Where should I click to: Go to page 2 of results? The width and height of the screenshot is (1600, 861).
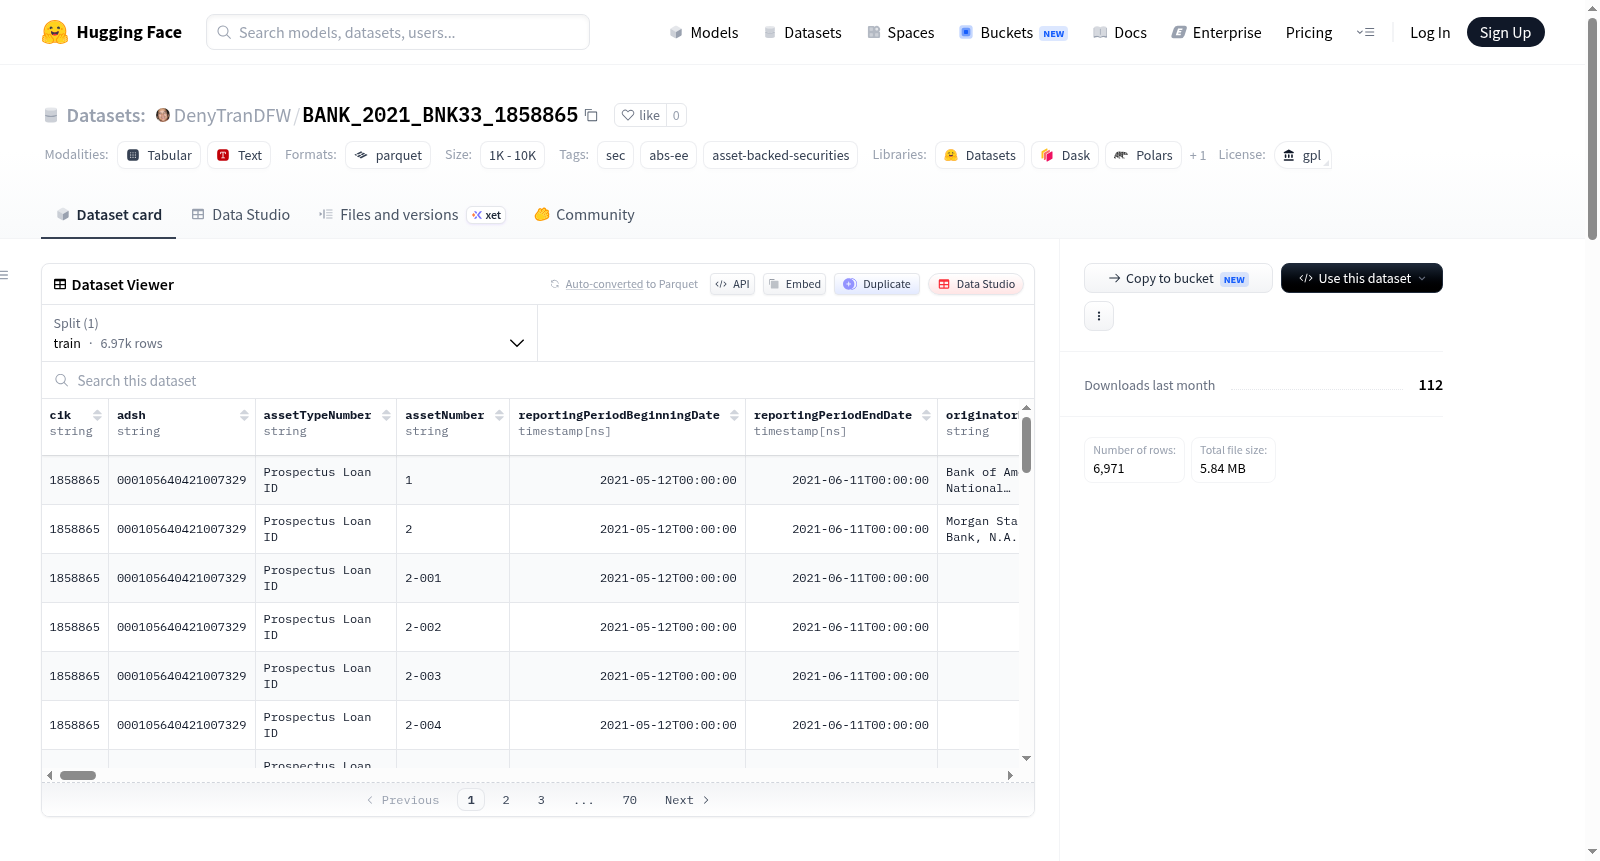point(506,800)
